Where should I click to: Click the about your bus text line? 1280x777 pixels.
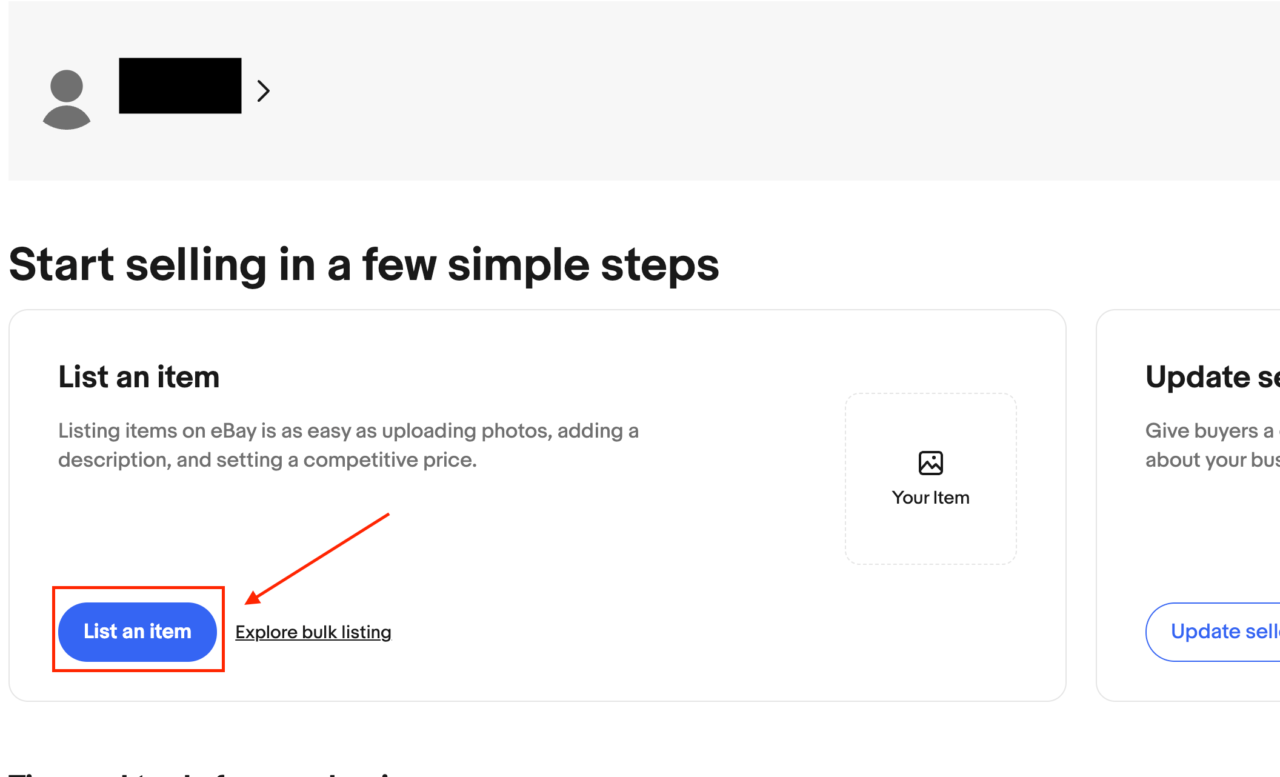[1212, 461]
